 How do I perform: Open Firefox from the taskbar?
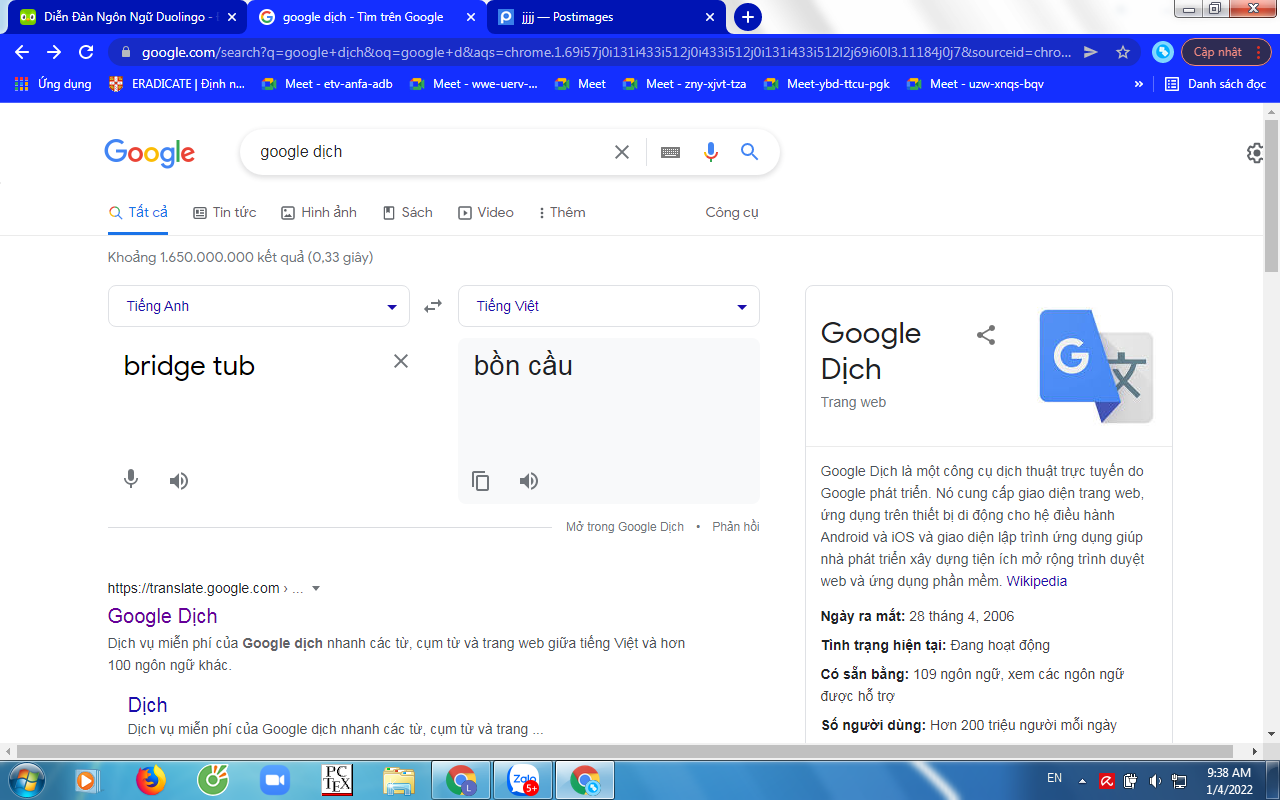pyautogui.click(x=151, y=780)
